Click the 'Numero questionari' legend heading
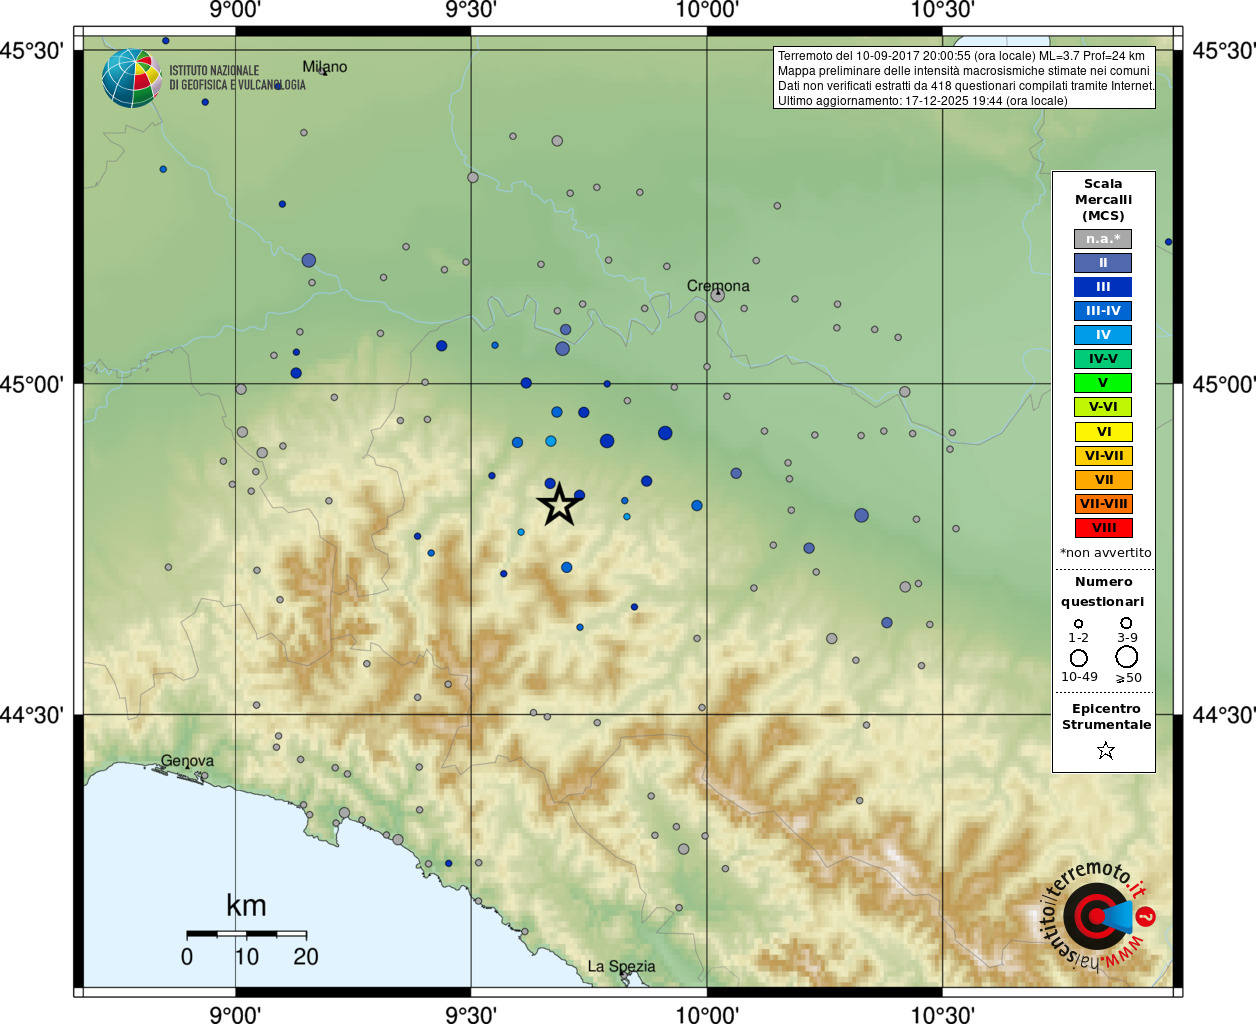Viewport: 1256px width, 1024px height. point(1103,592)
